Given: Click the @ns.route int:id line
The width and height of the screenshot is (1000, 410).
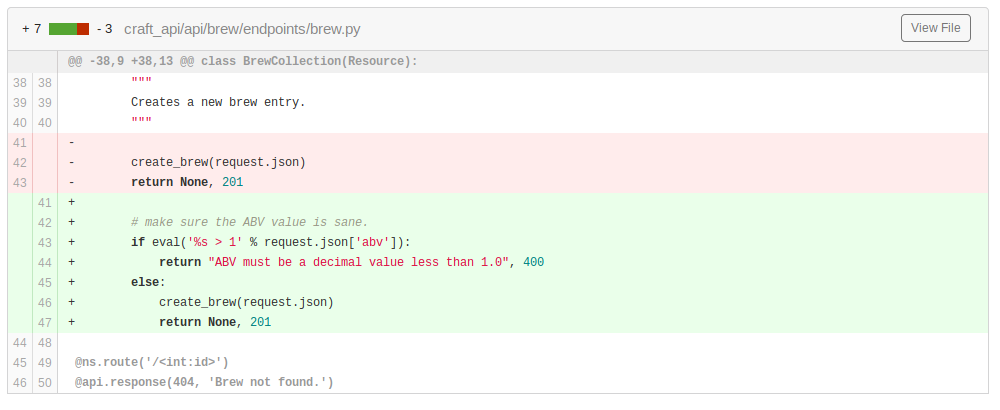Looking at the screenshot, I should tap(151, 362).
